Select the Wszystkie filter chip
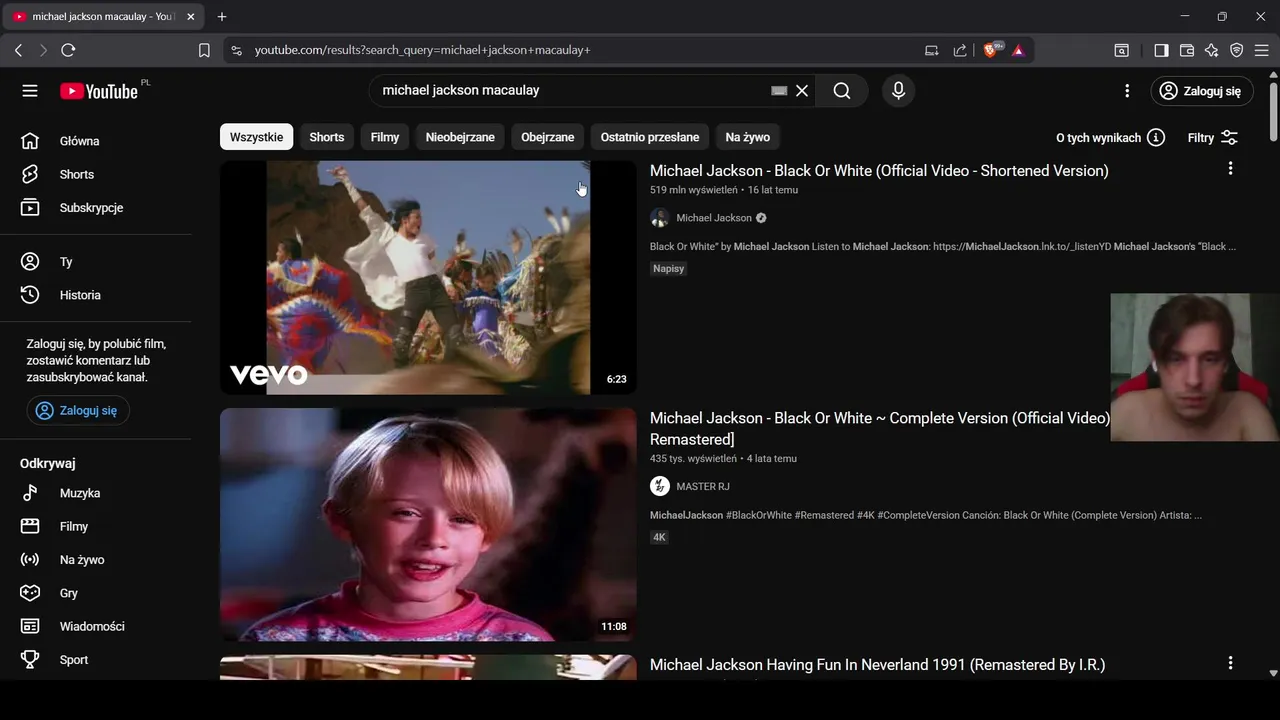The image size is (1280, 720). [256, 137]
